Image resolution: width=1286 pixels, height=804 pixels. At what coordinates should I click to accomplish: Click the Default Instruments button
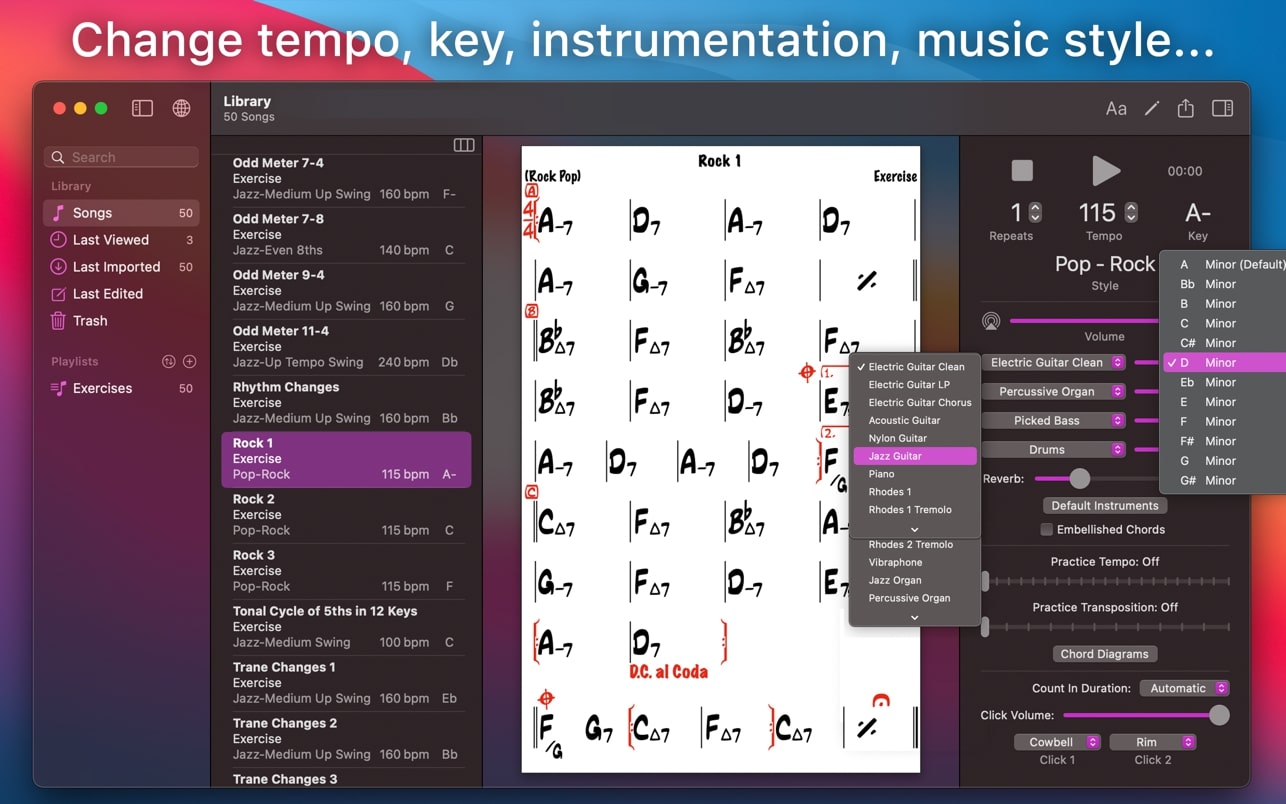pyautogui.click(x=1104, y=505)
